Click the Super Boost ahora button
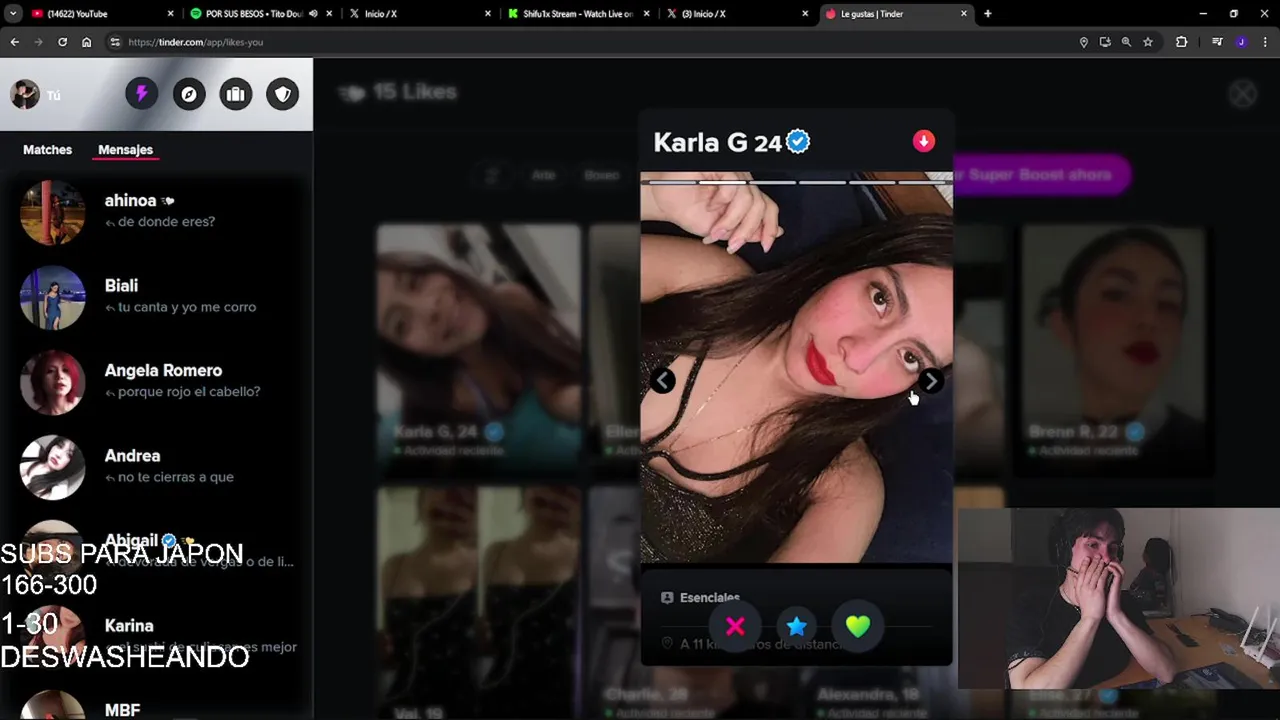This screenshot has height=720, width=1280. click(1041, 175)
